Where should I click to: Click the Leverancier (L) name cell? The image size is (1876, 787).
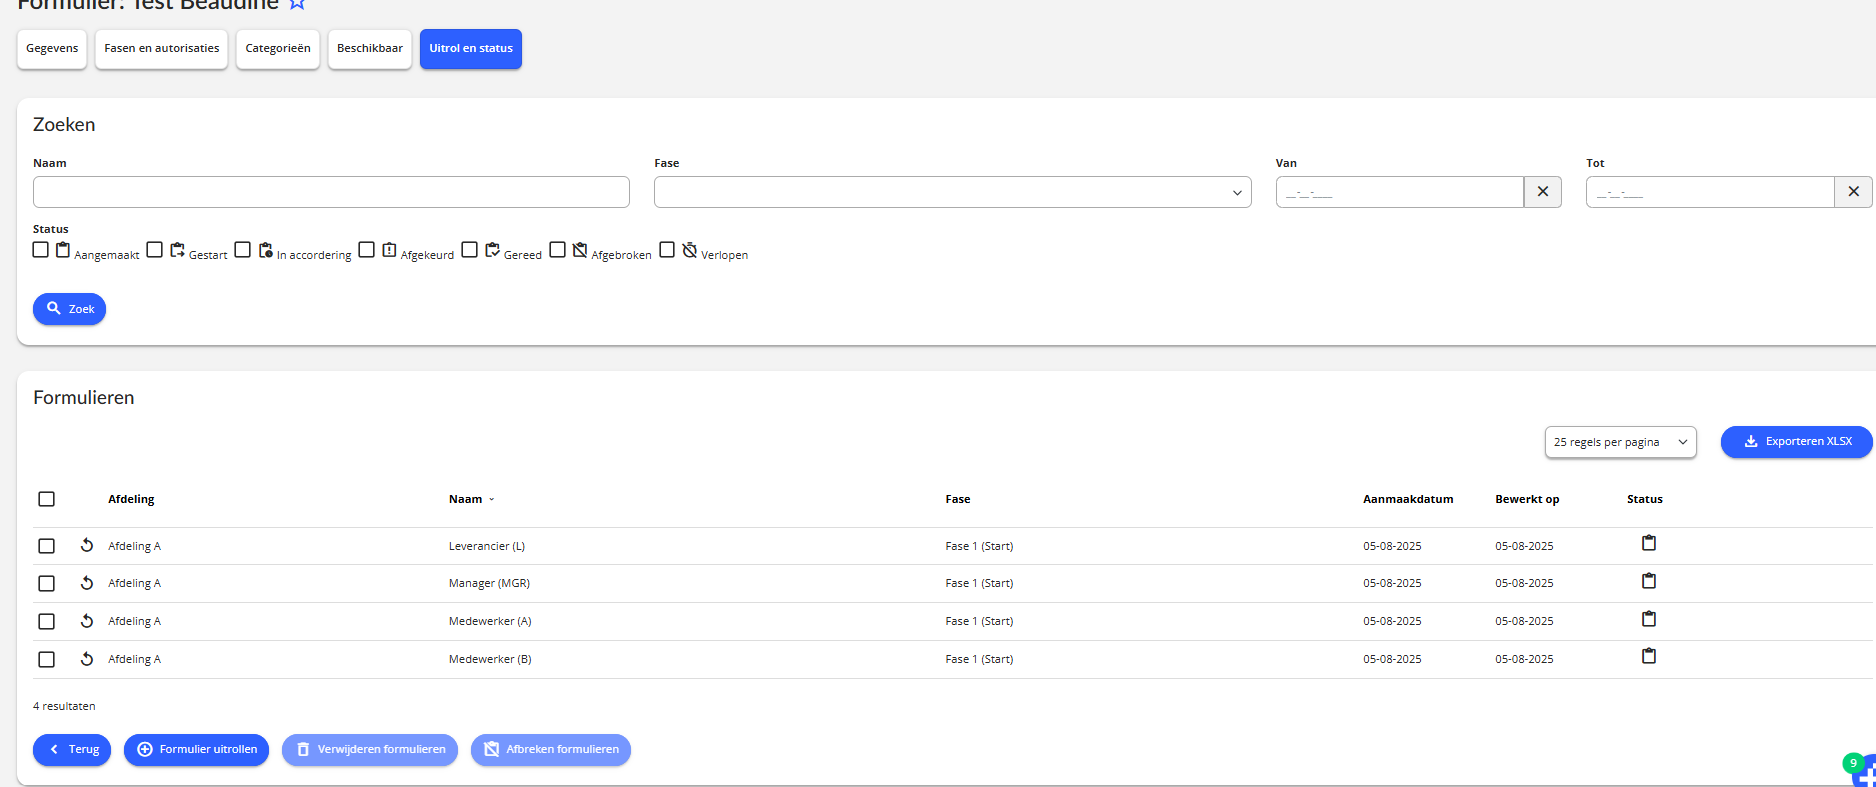[487, 546]
